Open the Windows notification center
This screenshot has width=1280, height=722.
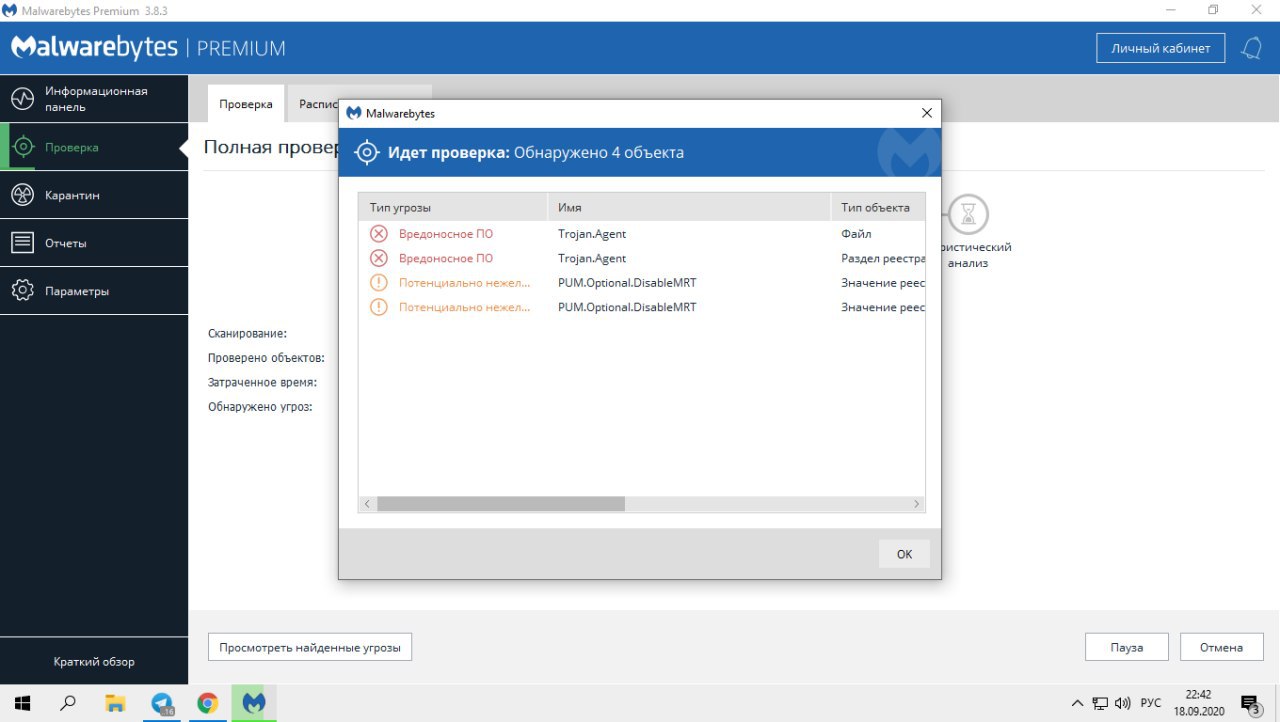click(1250, 703)
